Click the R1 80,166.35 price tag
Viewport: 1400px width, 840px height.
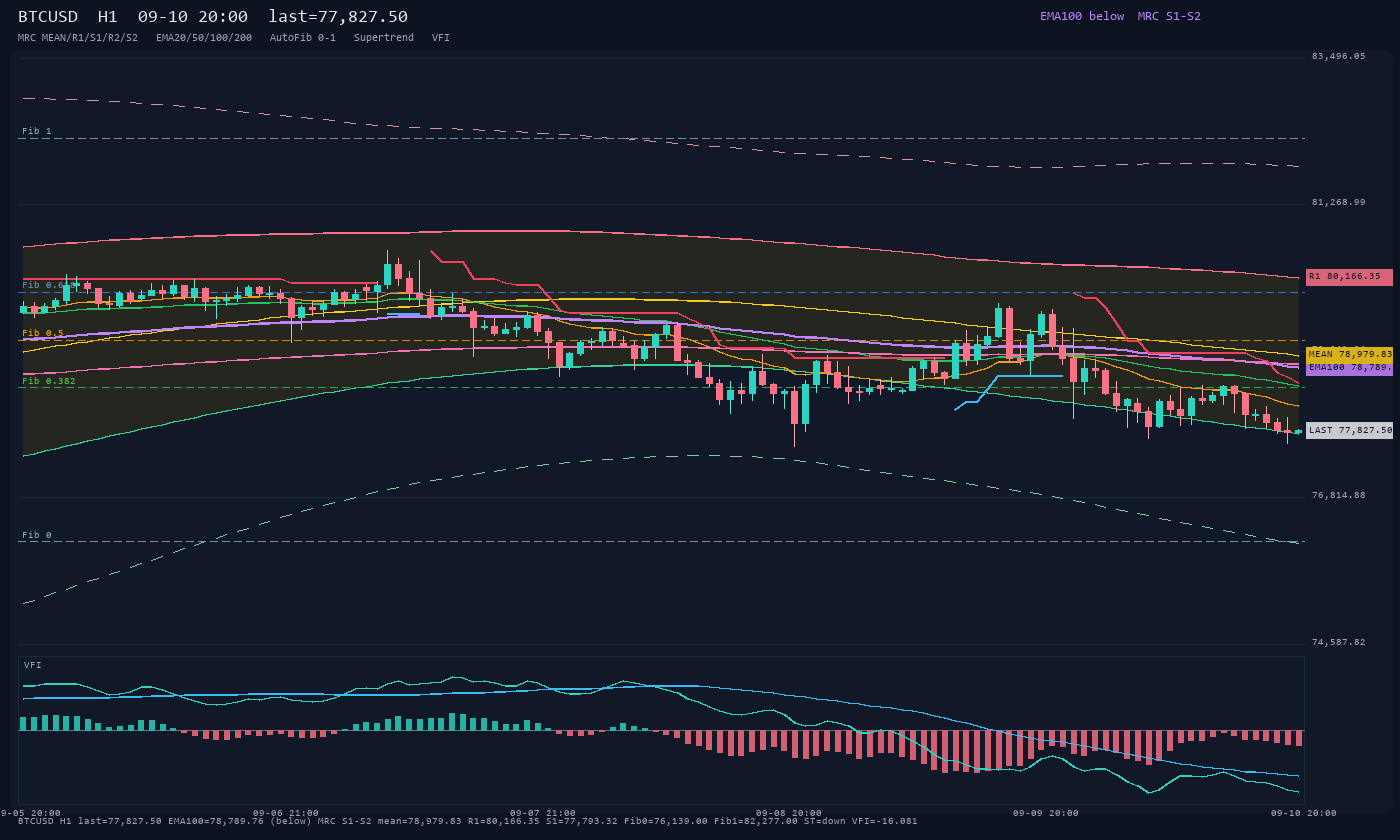[1349, 277]
